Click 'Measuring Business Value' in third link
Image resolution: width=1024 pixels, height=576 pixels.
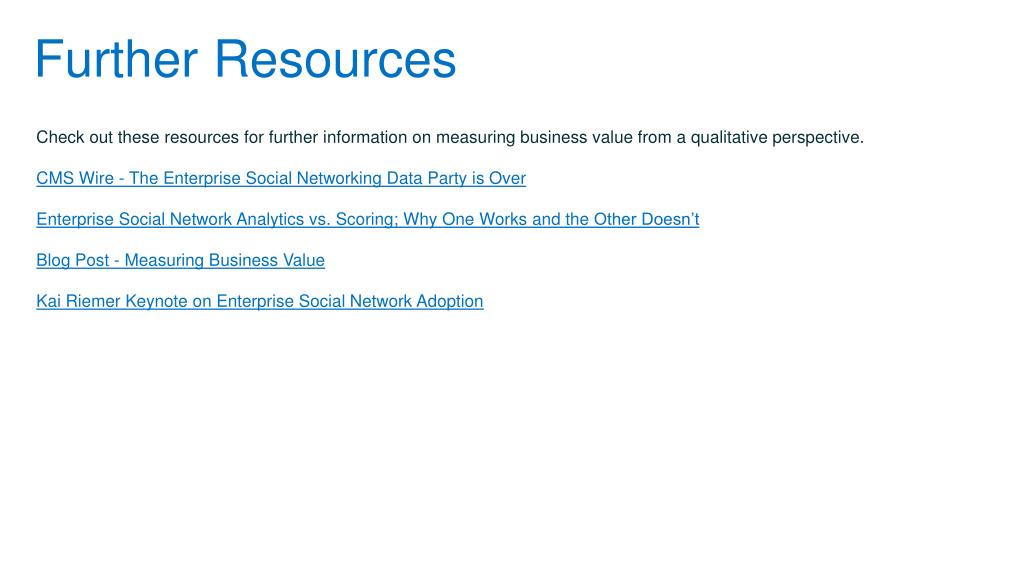225,261
